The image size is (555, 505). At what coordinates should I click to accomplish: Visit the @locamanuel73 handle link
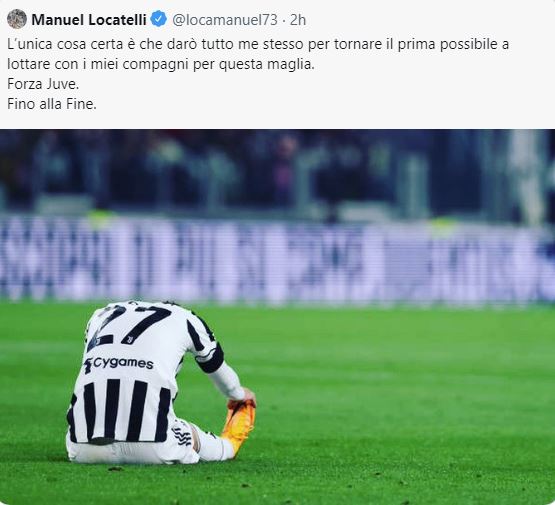point(225,20)
